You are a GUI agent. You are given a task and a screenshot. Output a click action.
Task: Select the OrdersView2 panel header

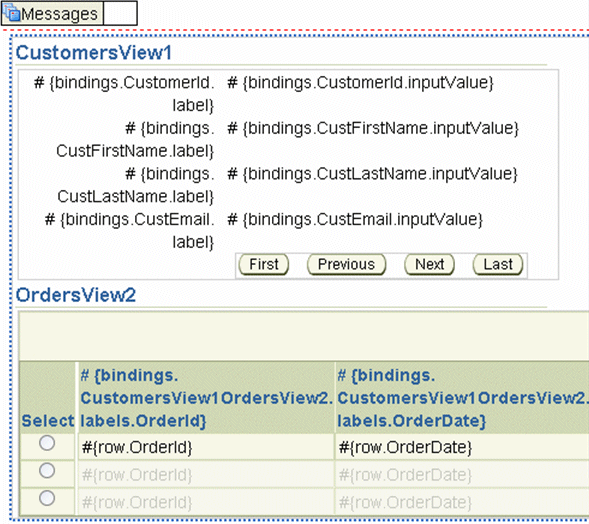(x=76, y=295)
